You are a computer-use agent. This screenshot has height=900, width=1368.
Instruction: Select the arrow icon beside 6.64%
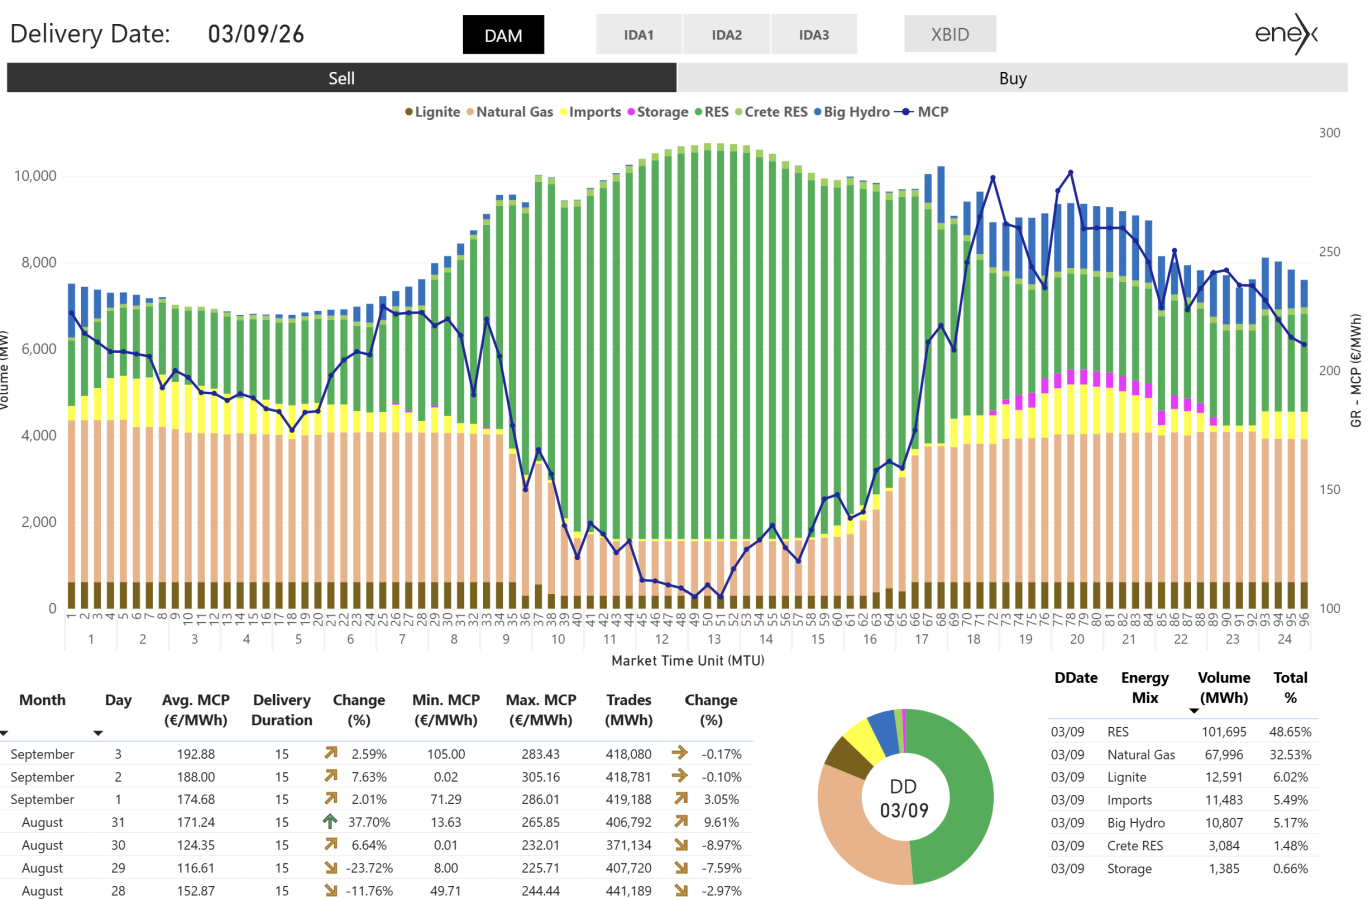[331, 845]
